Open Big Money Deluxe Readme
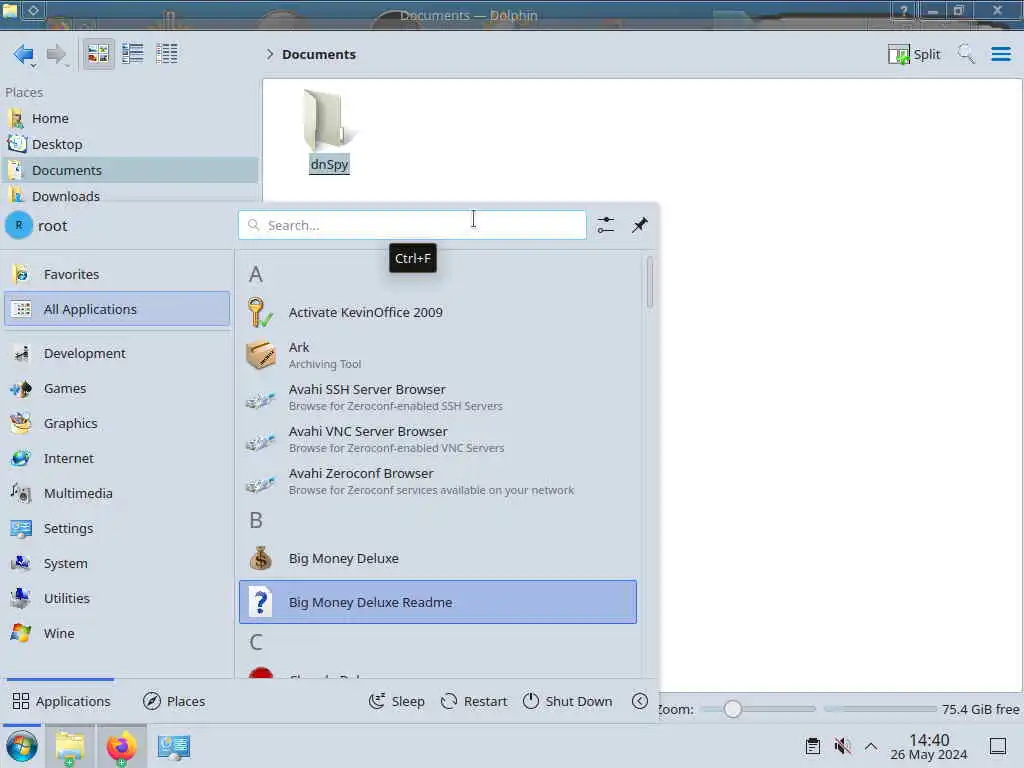1024x768 pixels. [x=438, y=602]
